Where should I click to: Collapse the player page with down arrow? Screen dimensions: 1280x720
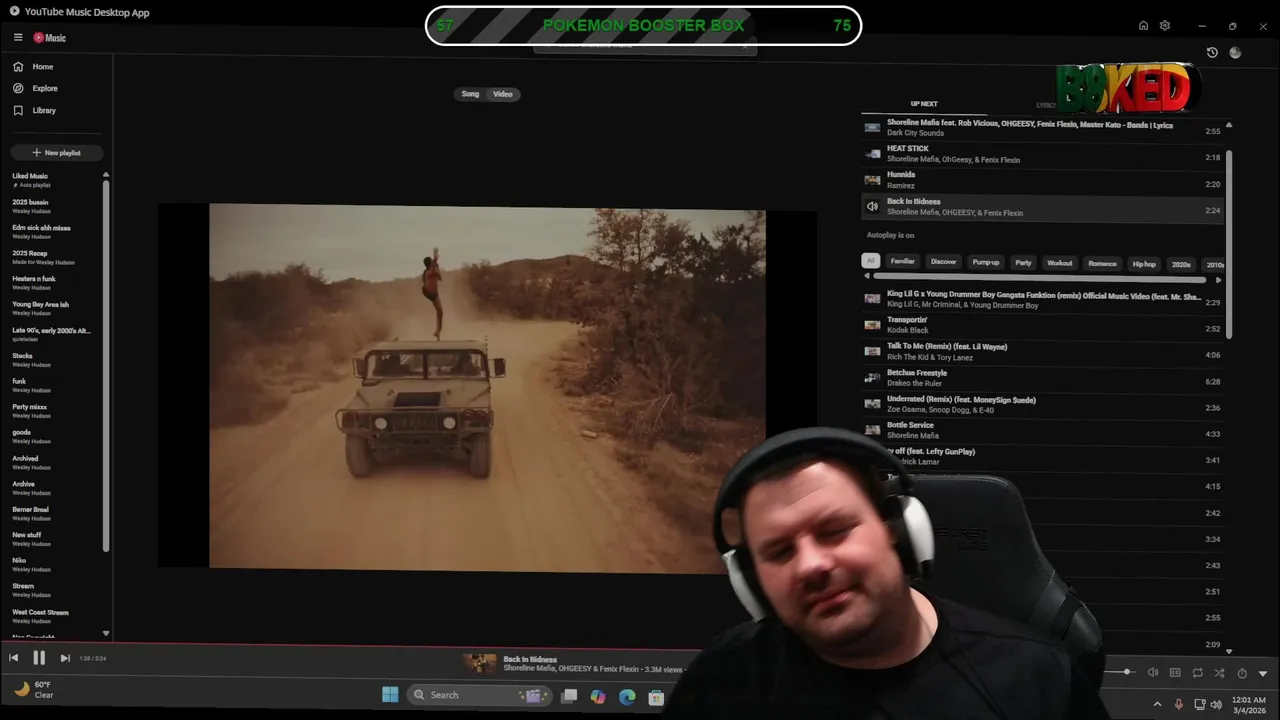coord(1263,674)
